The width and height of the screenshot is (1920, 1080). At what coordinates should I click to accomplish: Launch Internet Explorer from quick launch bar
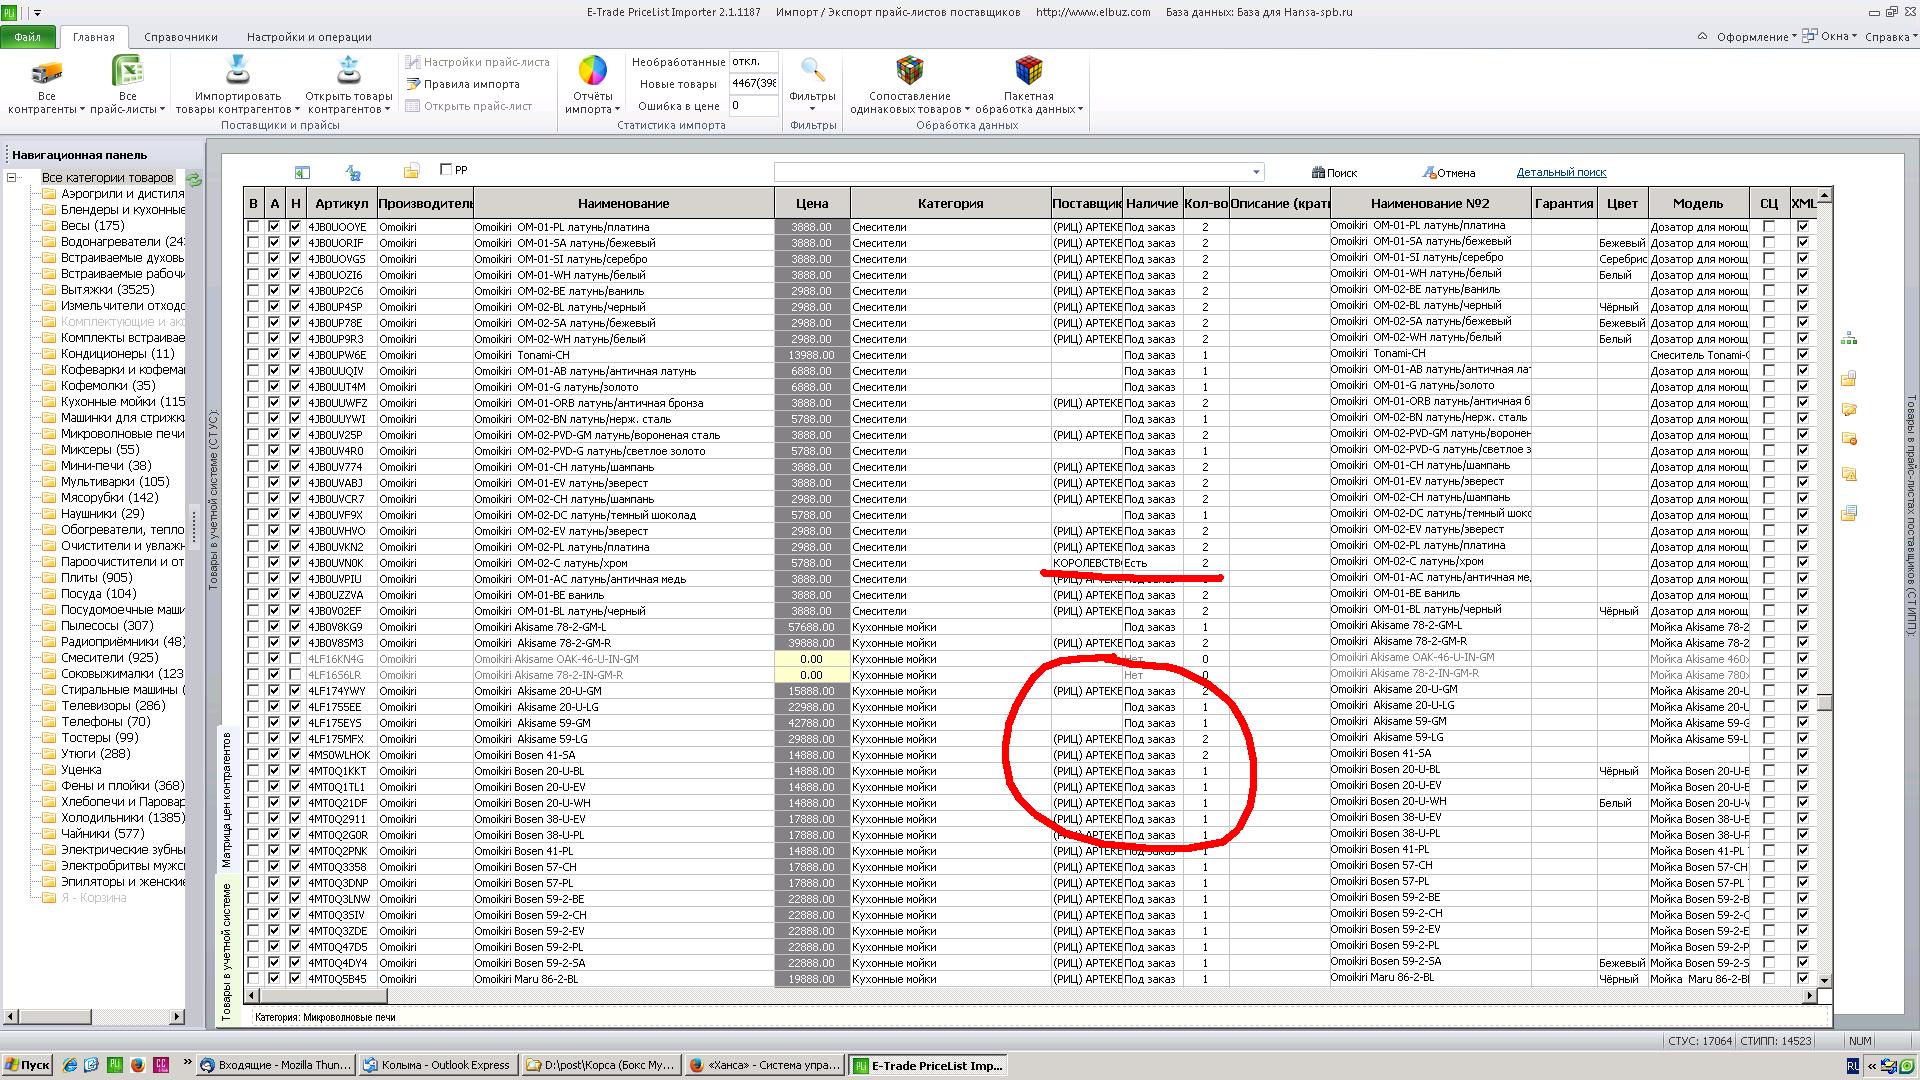69,1065
